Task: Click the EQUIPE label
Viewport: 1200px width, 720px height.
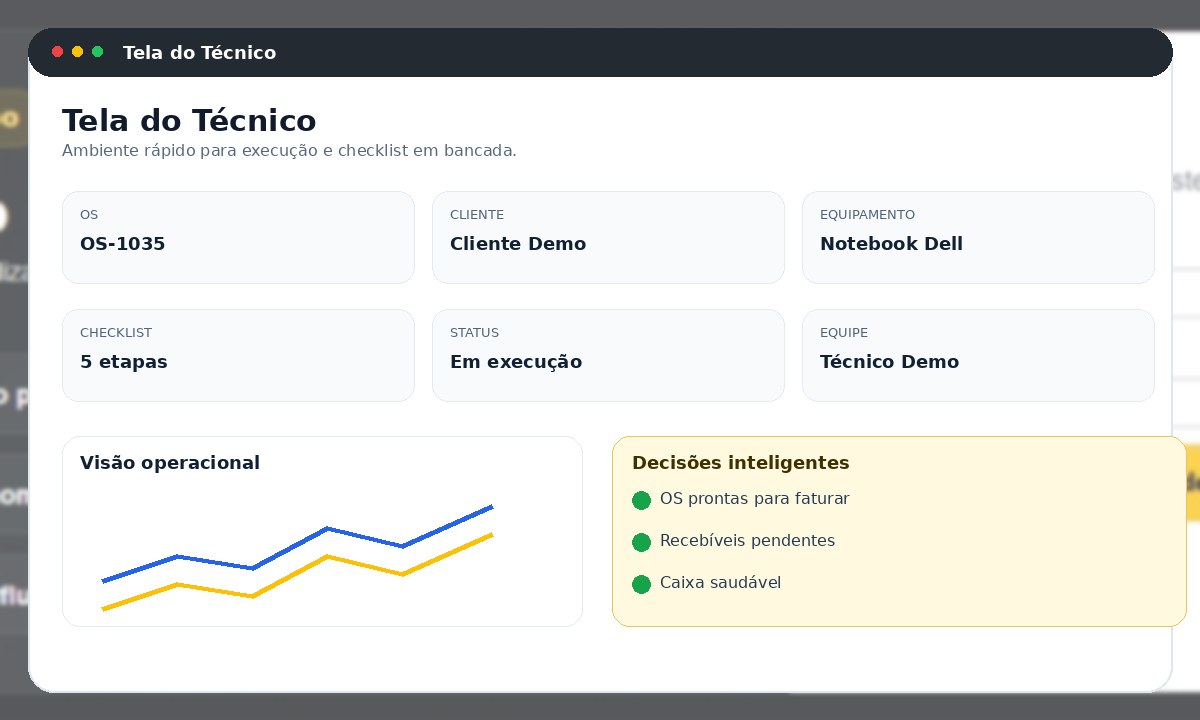Action: [844, 333]
